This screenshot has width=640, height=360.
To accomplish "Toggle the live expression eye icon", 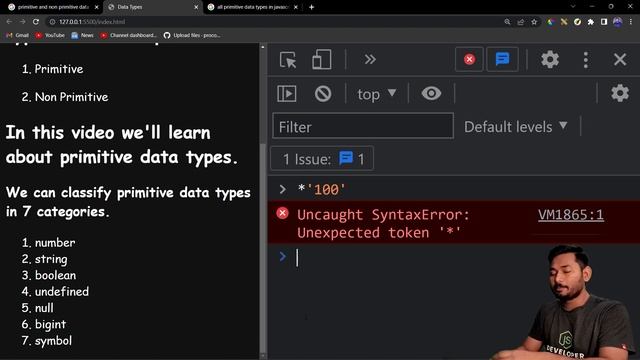I will click(x=431, y=93).
